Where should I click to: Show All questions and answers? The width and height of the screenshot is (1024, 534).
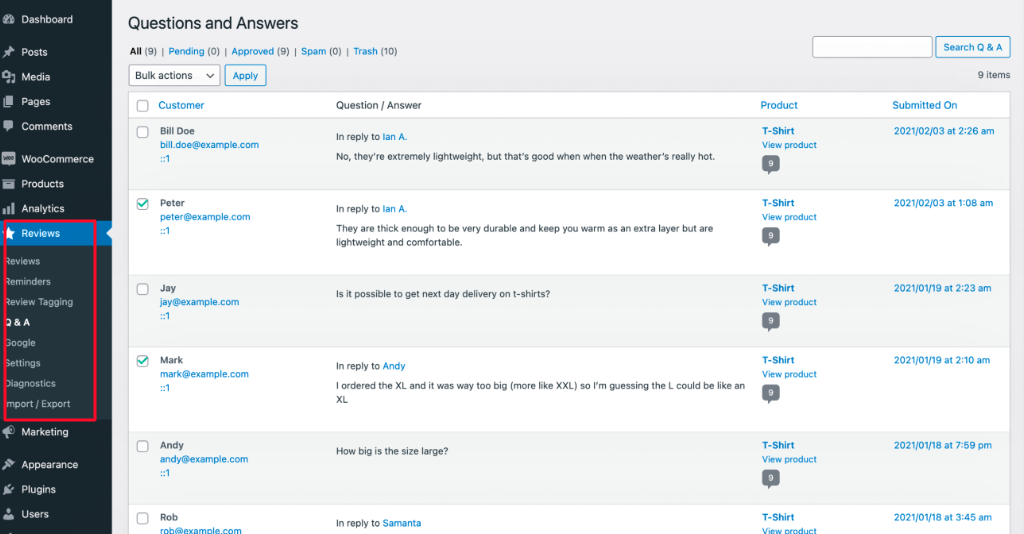click(135, 52)
